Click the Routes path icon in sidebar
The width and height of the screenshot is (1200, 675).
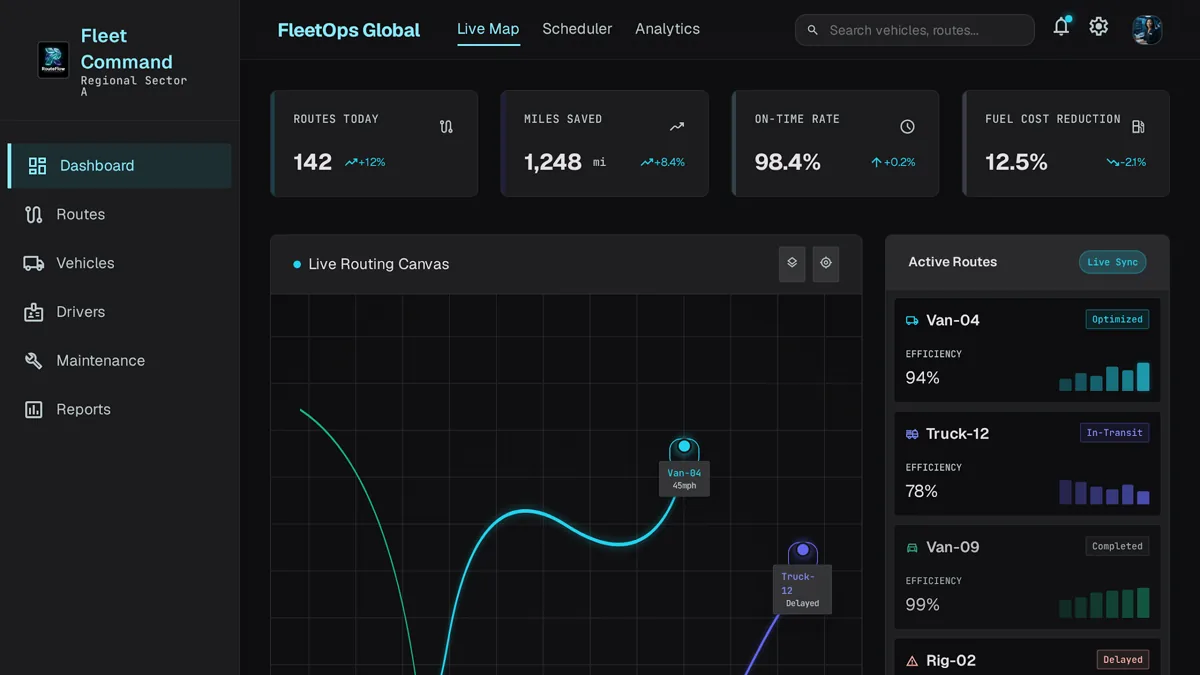pyautogui.click(x=34, y=214)
